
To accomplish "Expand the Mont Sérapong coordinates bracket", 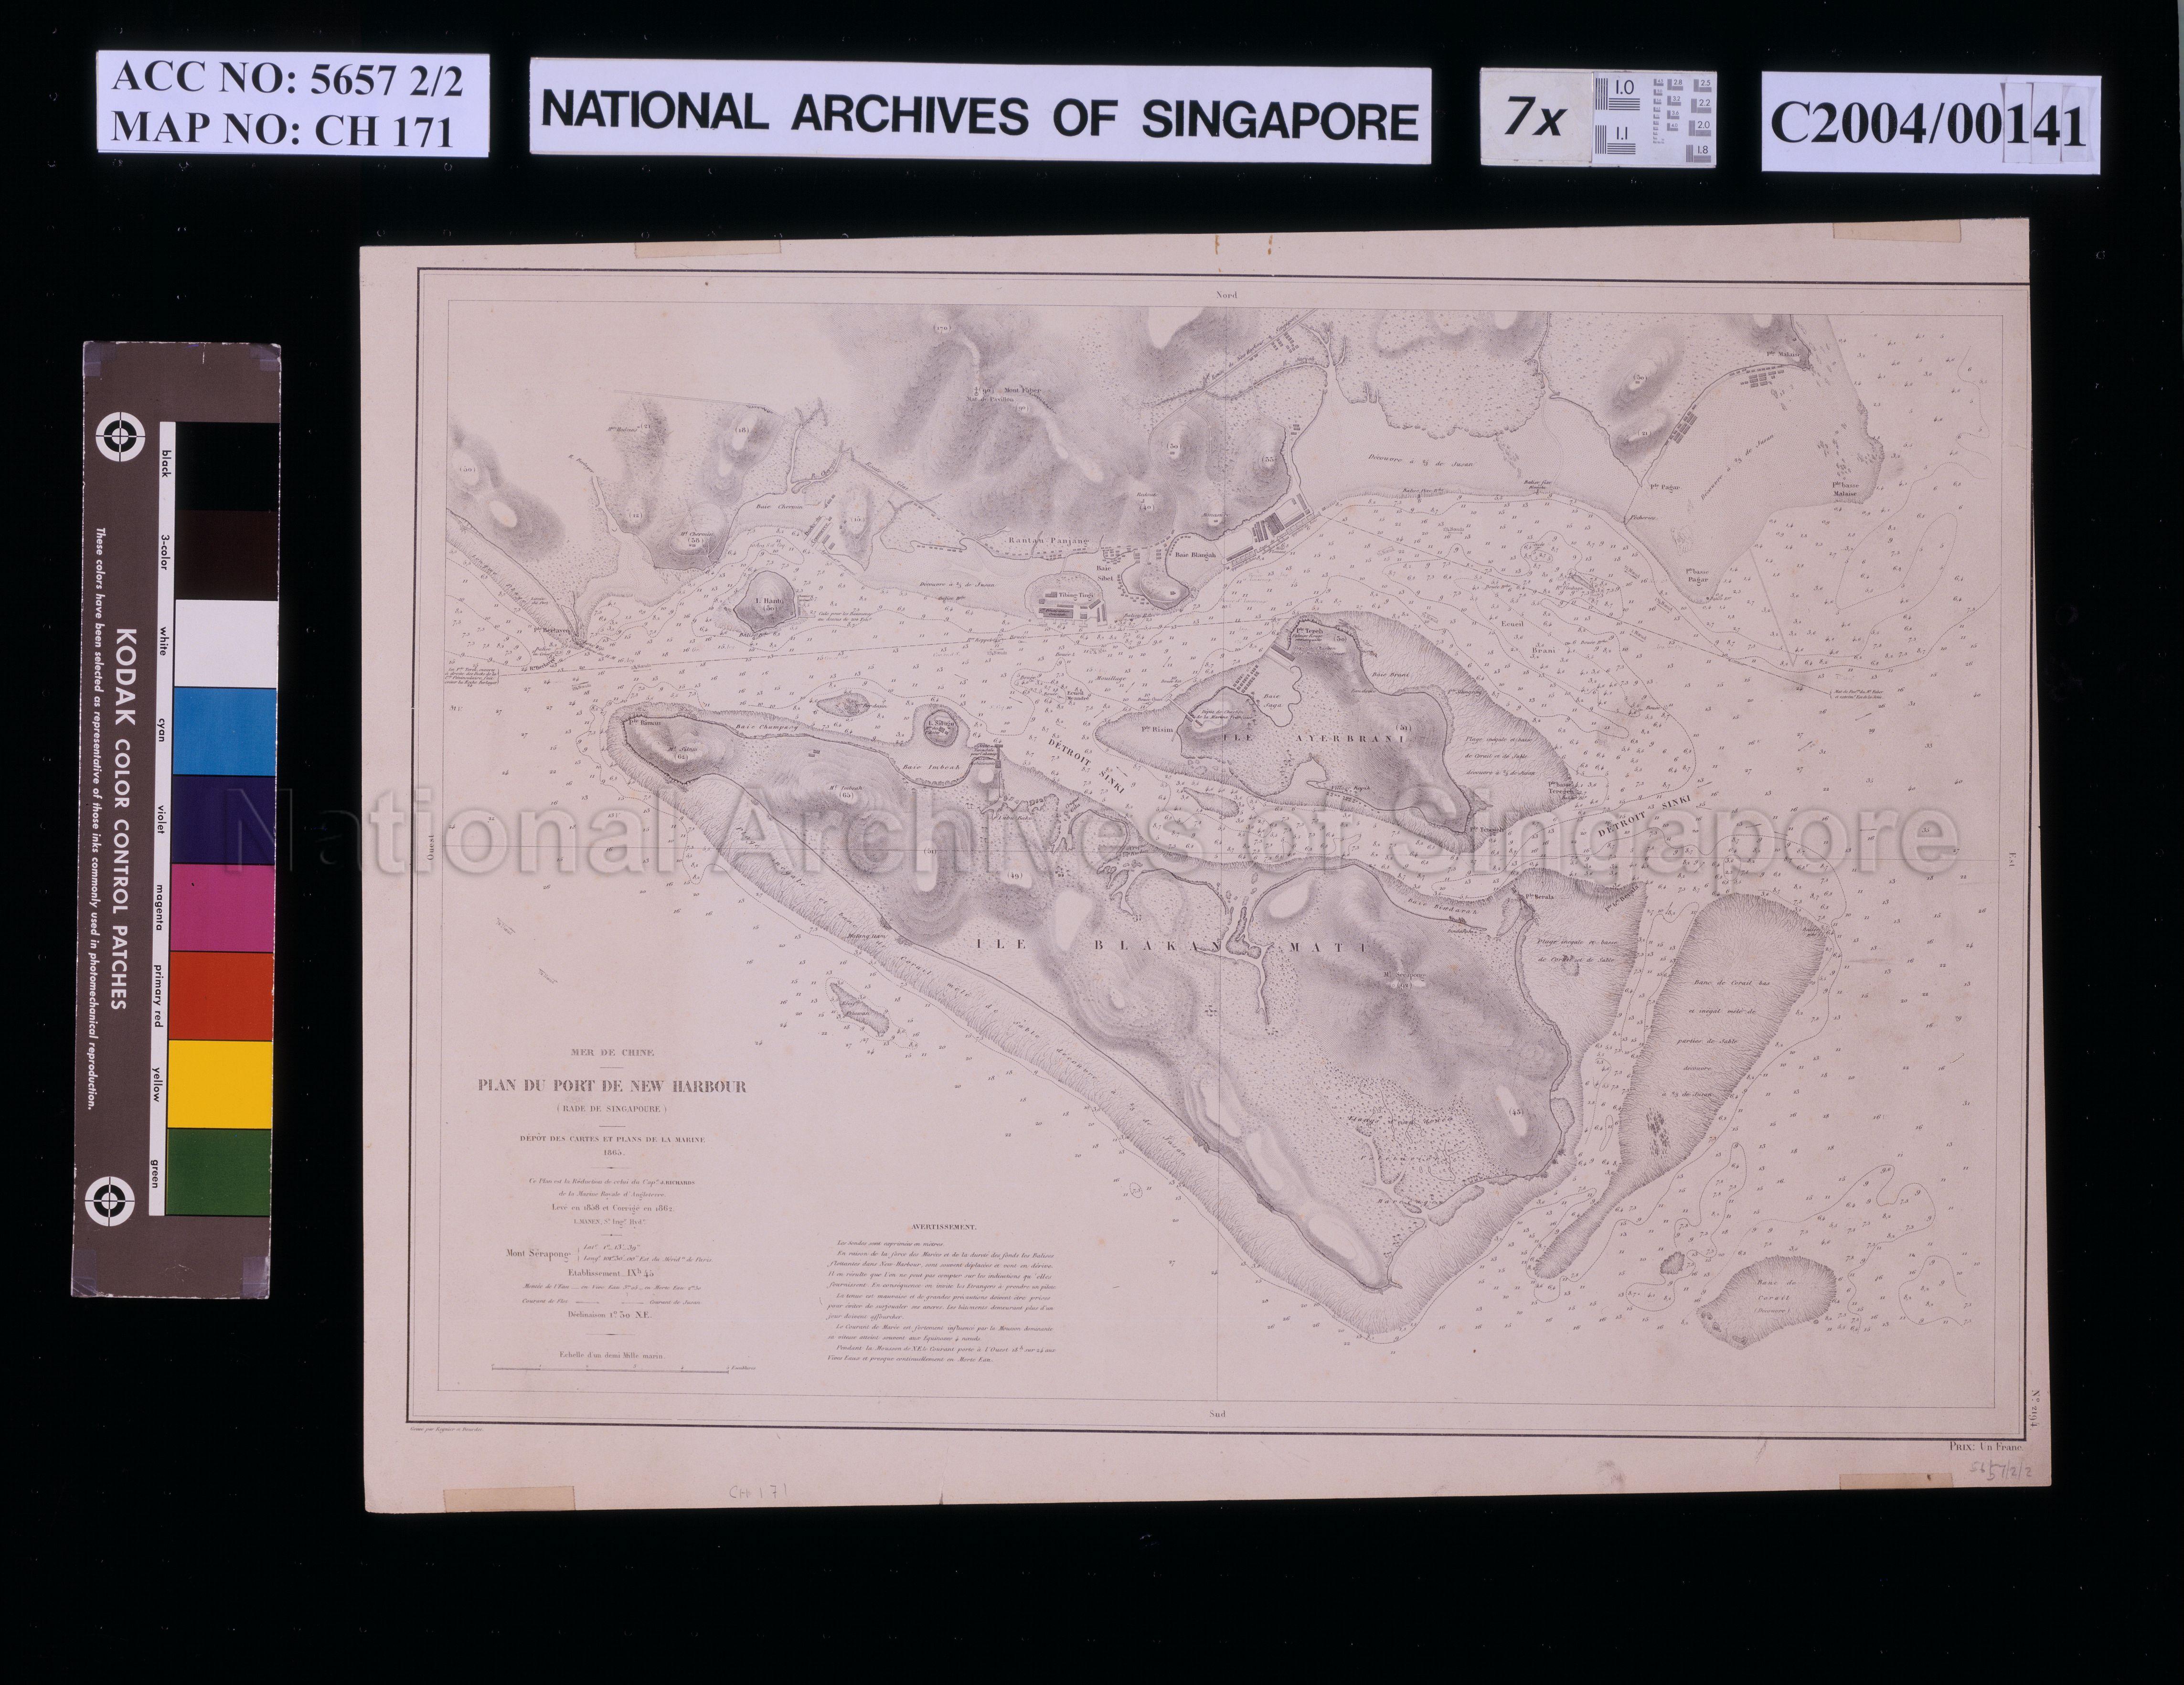I will click(579, 1255).
